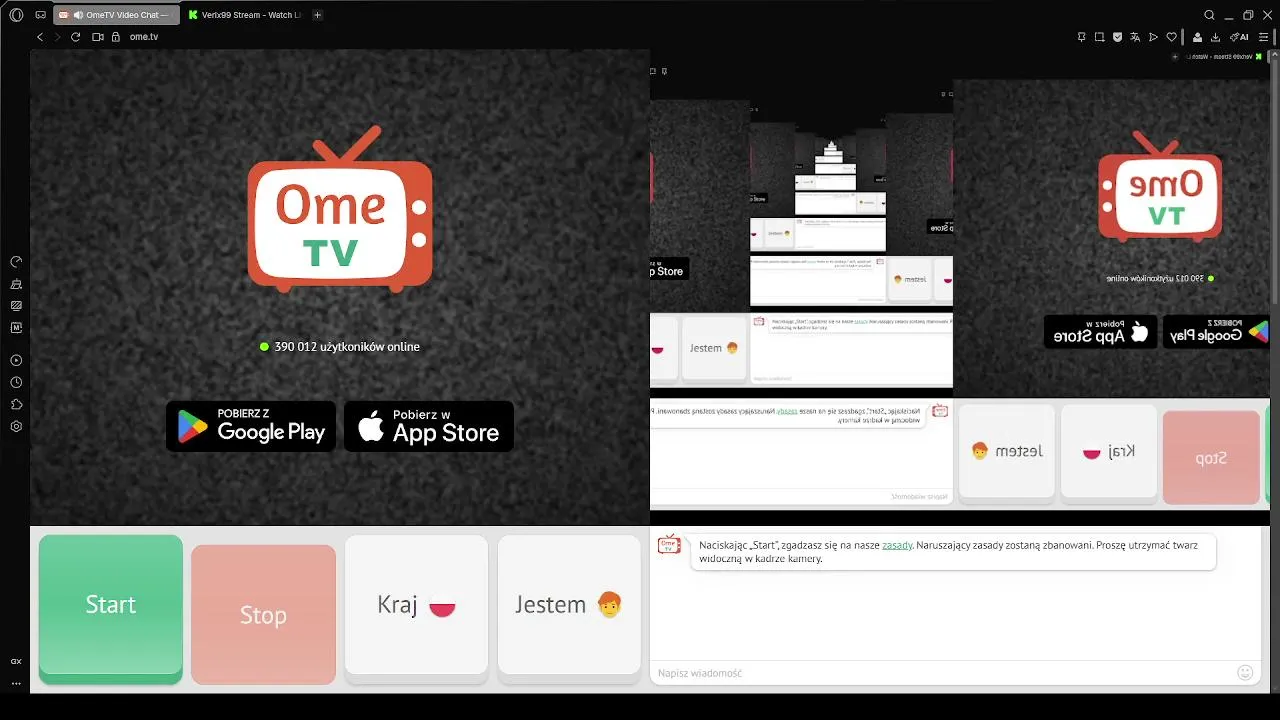Open the ad blocker shield icon

click(1117, 37)
